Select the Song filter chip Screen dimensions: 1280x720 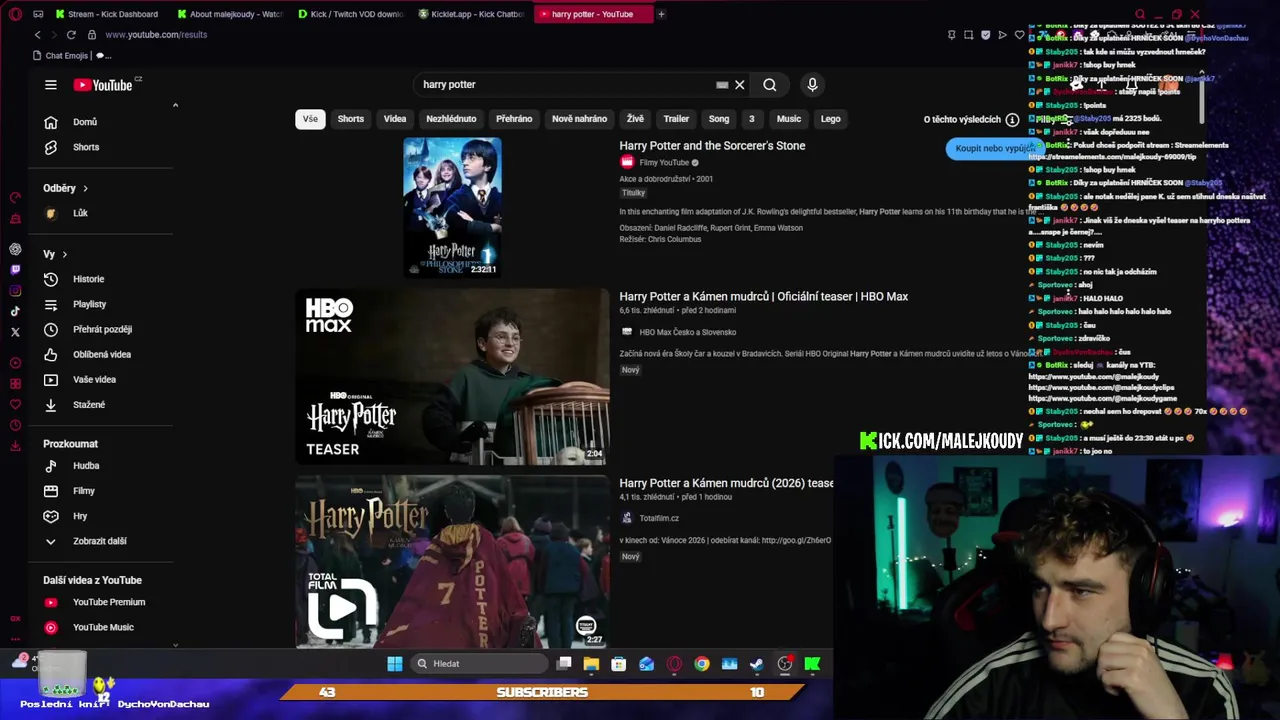pos(719,119)
